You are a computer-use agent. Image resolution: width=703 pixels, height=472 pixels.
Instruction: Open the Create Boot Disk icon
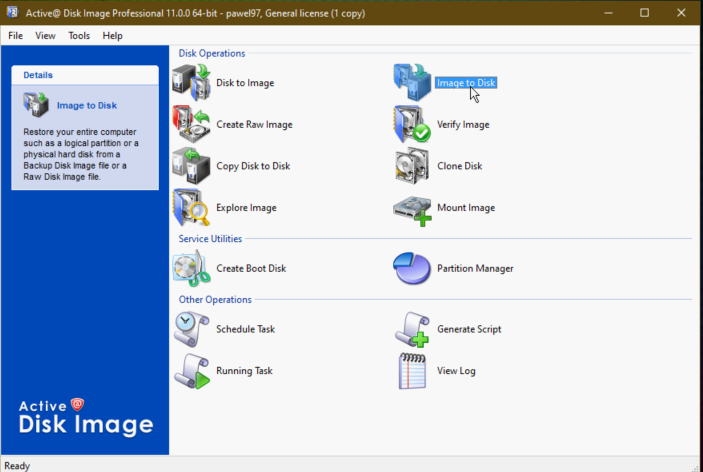[191, 268]
